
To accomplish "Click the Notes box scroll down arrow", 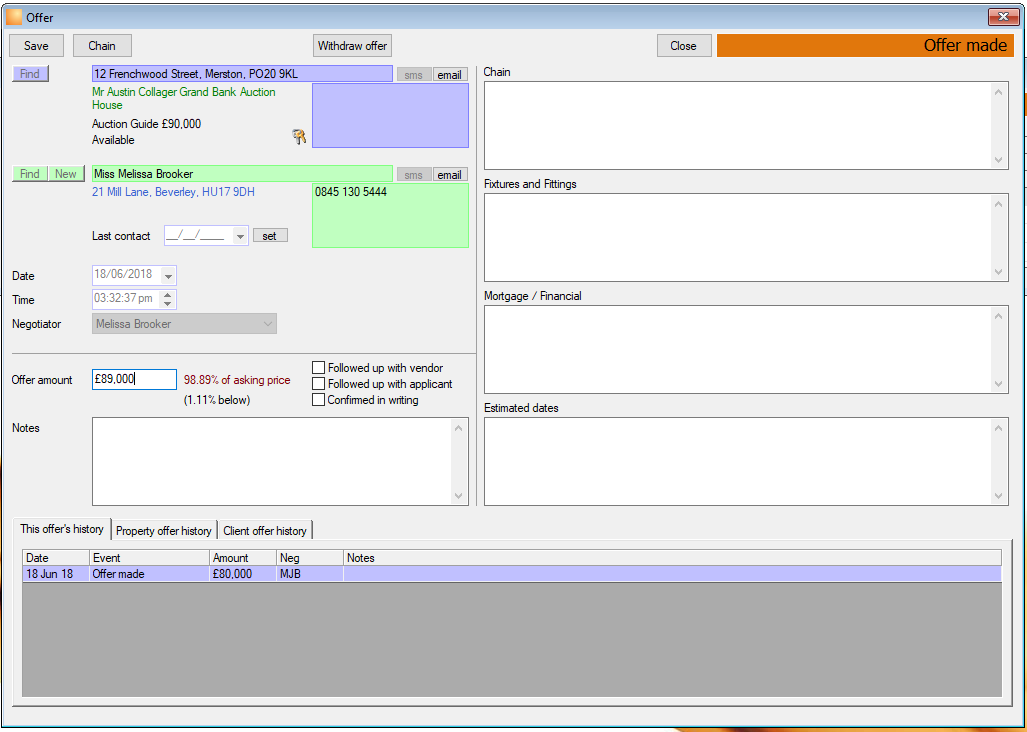I will coord(458,496).
